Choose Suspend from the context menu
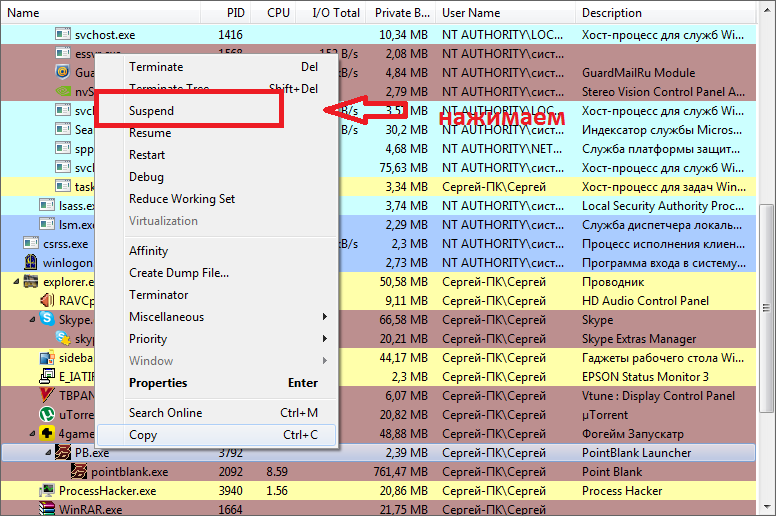The height and width of the screenshot is (516, 776). point(218,111)
